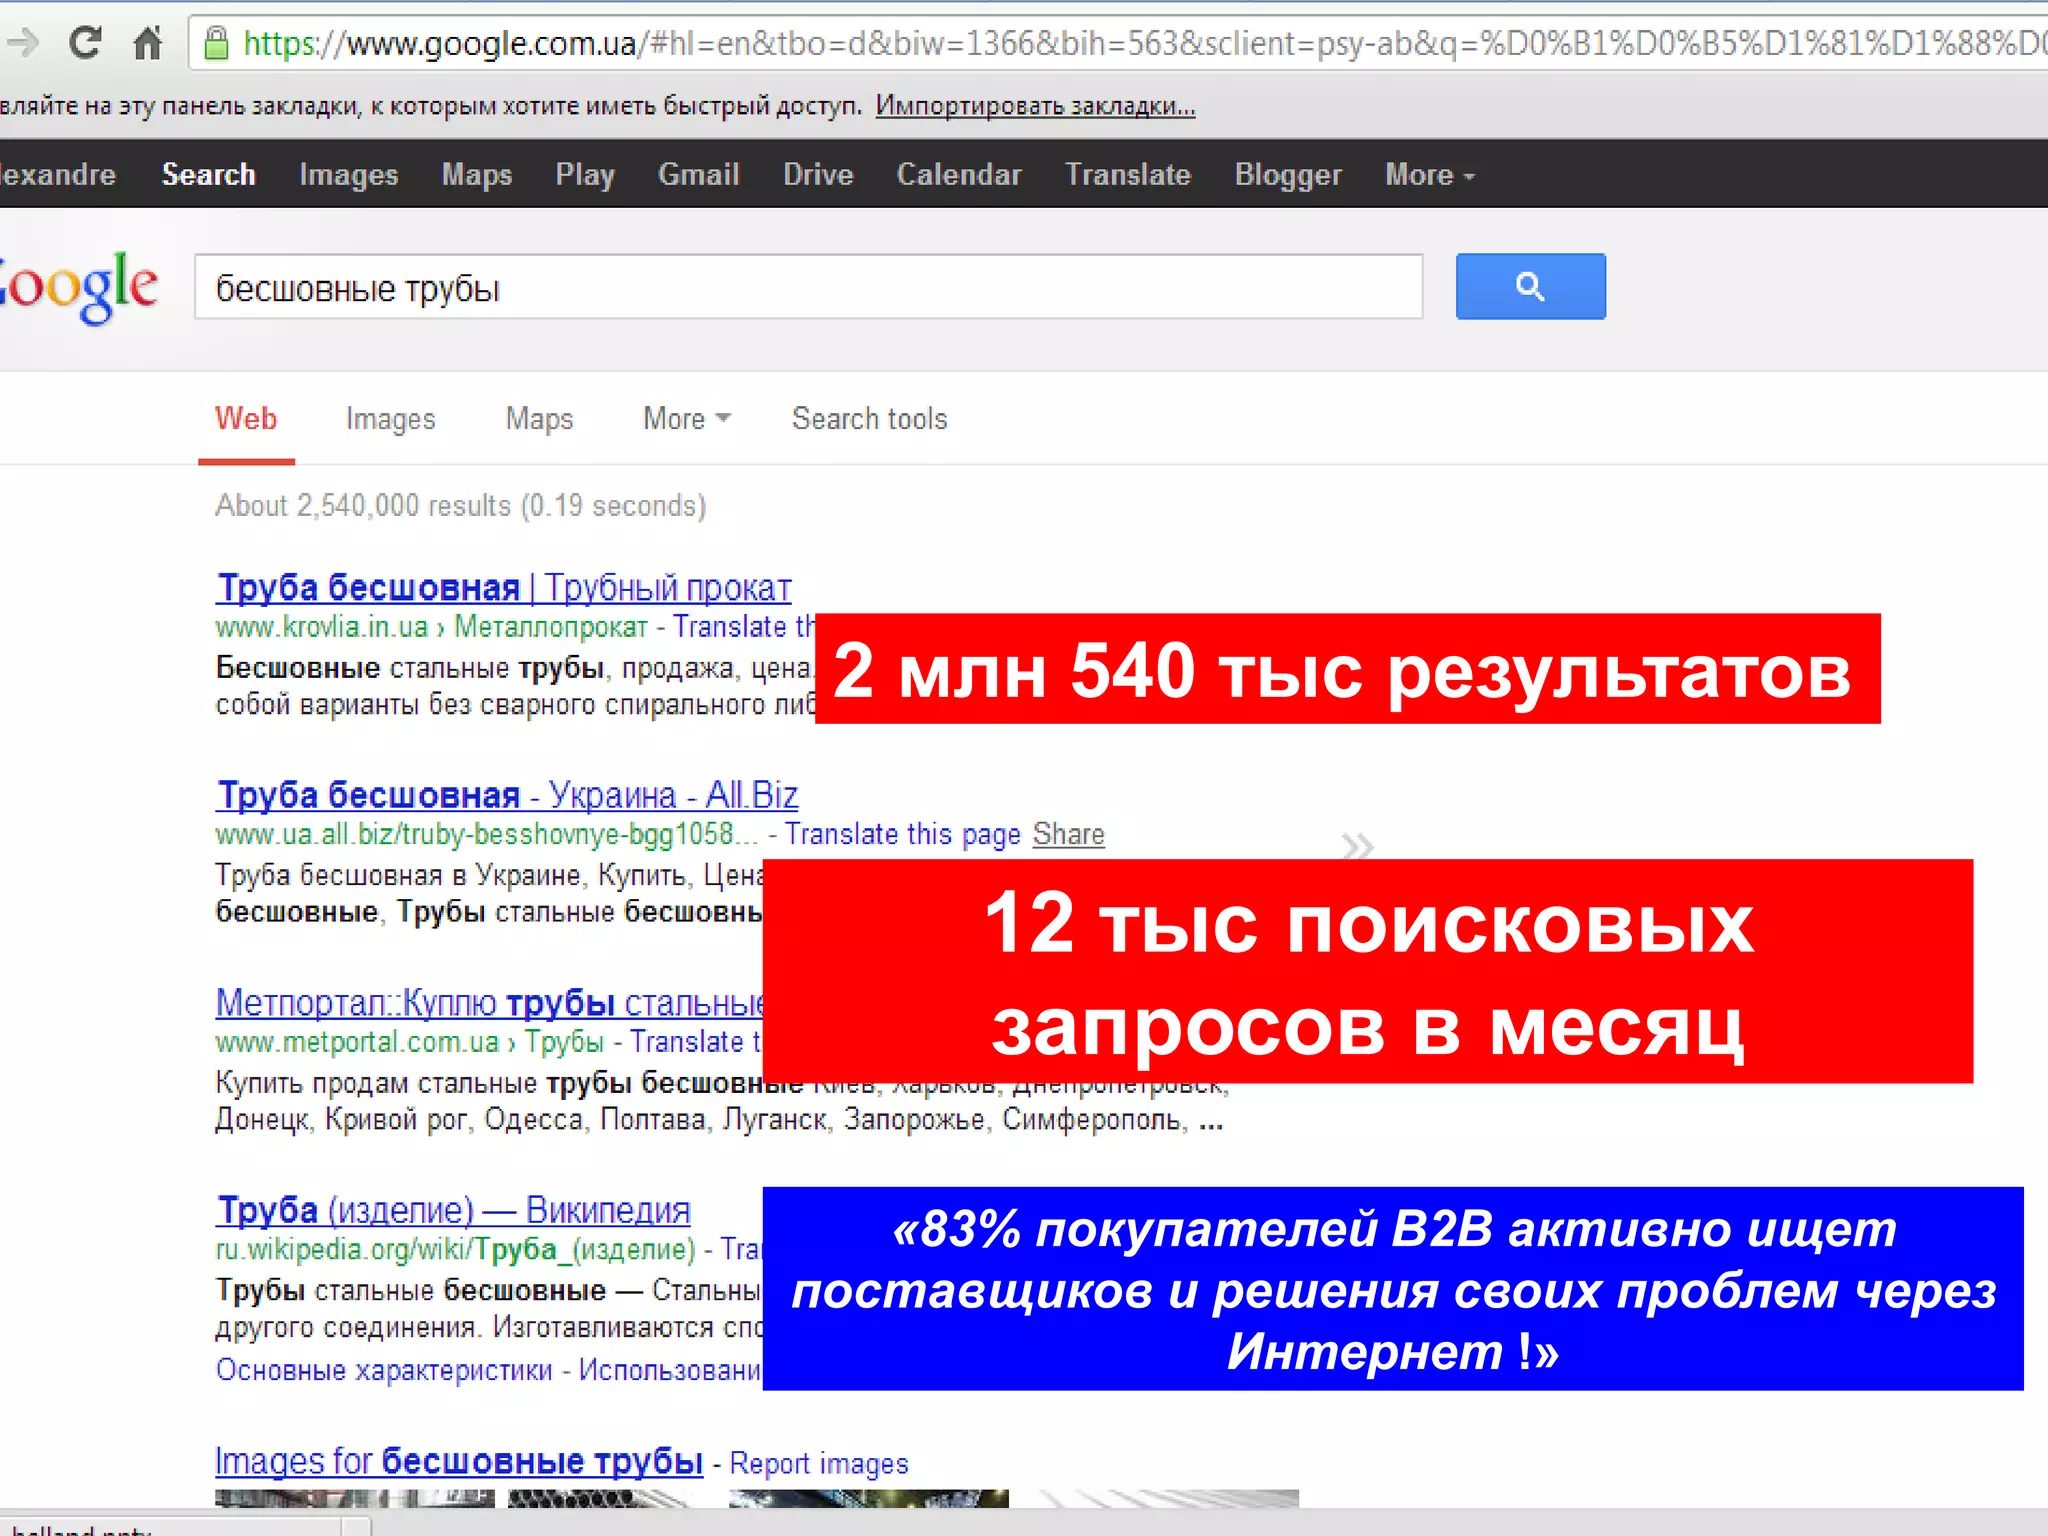2048x1536 pixels.
Task: Click the Использование sitelink under Wikipedia result
Action: click(670, 1370)
